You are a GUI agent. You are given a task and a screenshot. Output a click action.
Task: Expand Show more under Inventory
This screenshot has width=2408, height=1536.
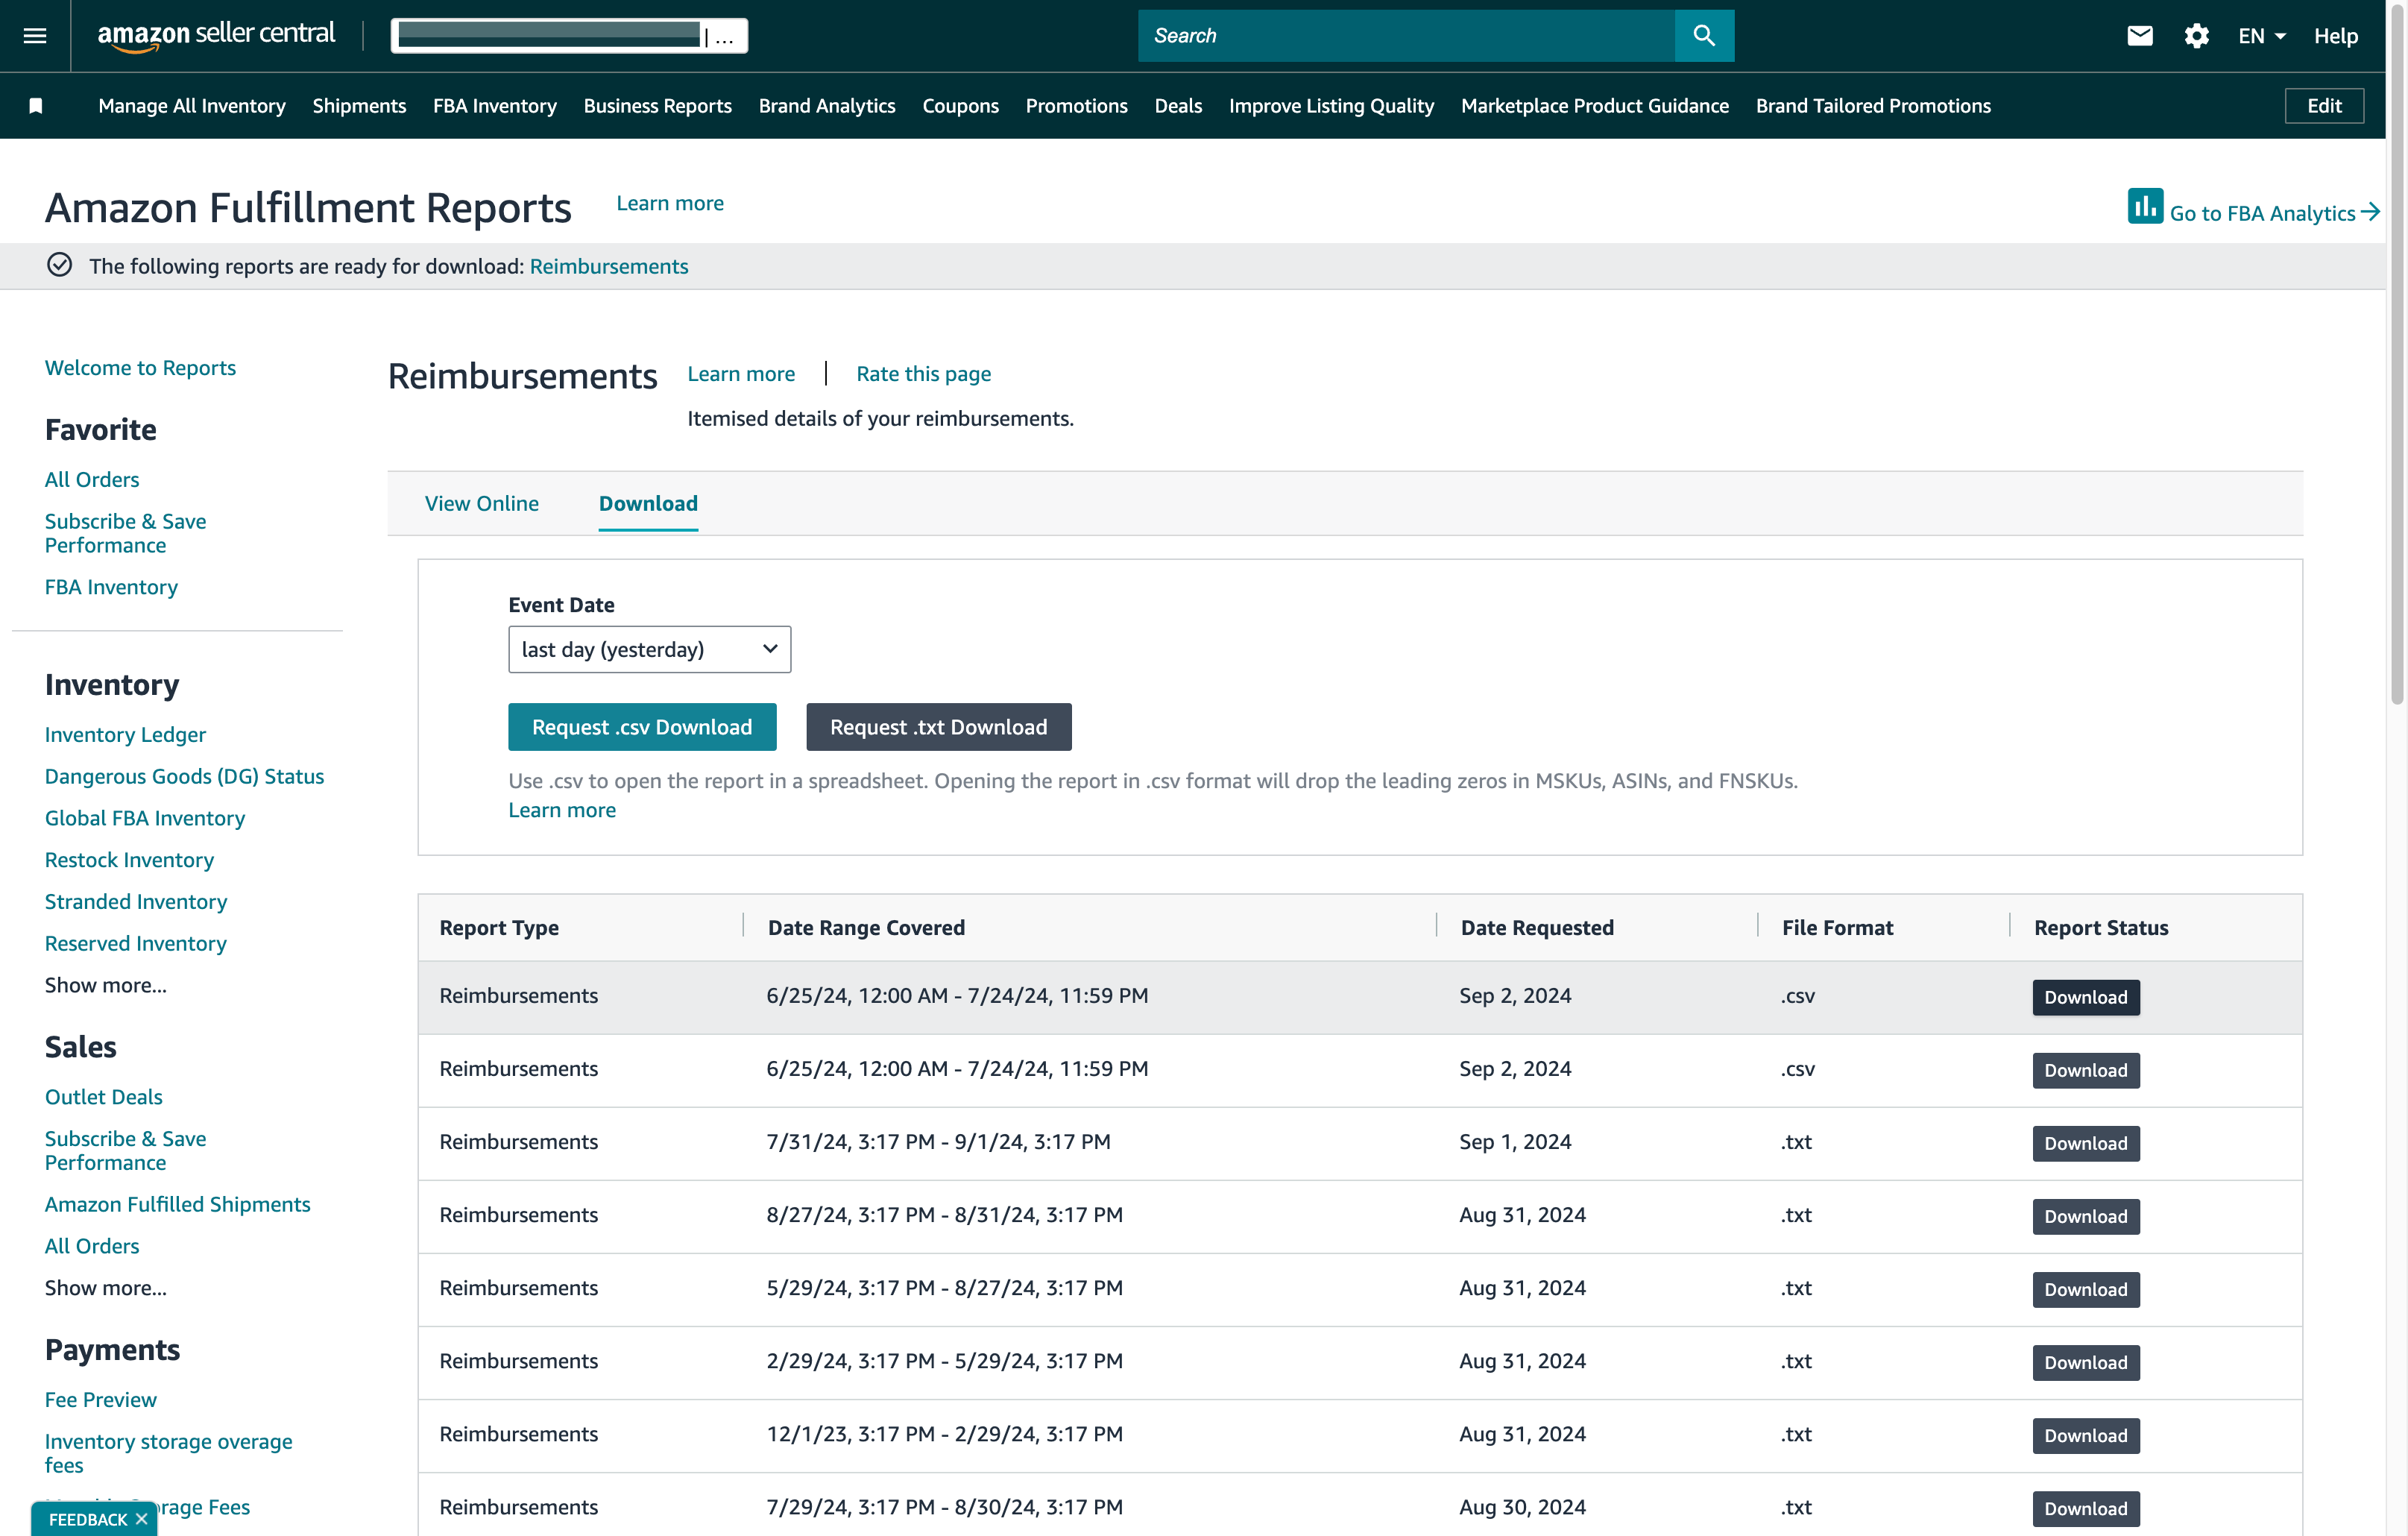(x=106, y=985)
